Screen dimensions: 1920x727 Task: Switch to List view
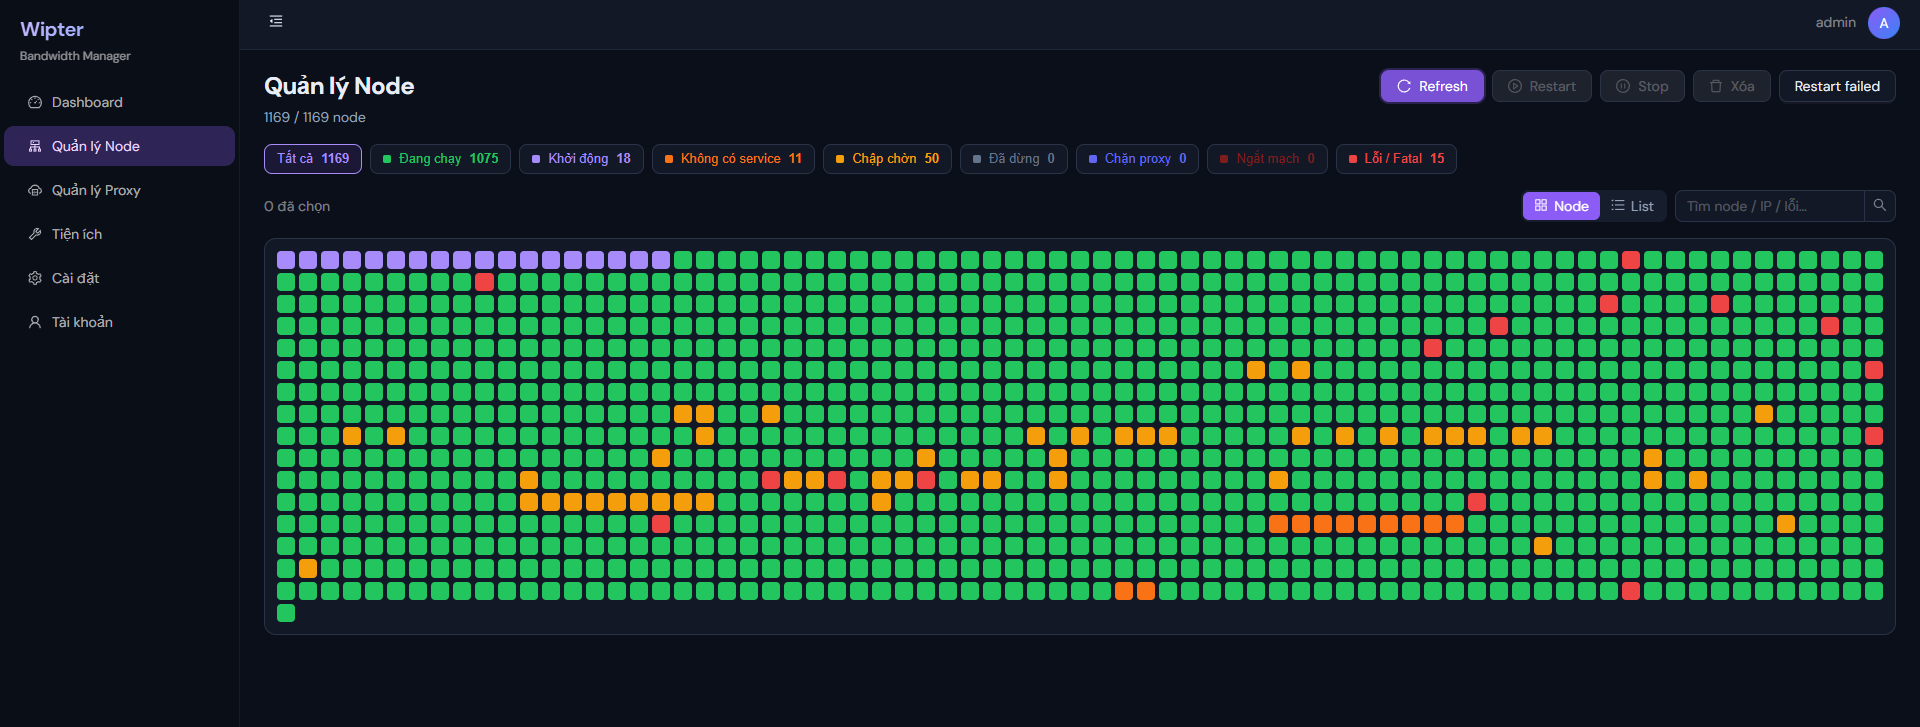click(x=1632, y=206)
